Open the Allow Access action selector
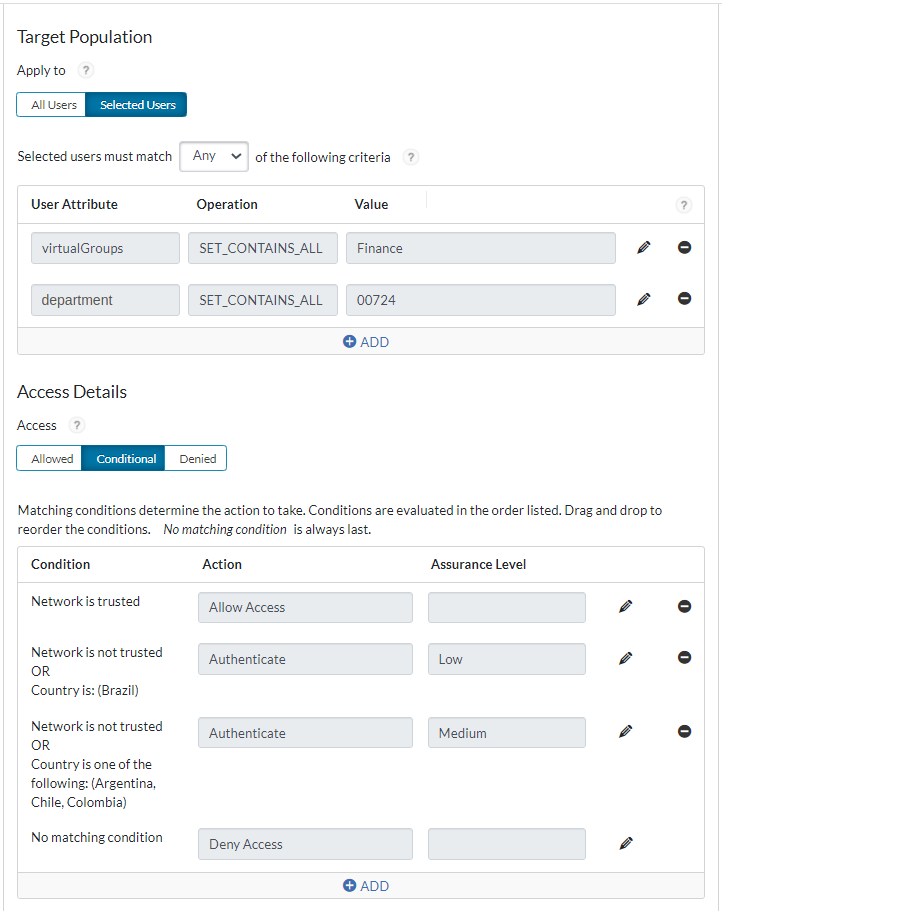Screen dimensions: 900x911 (x=305, y=606)
